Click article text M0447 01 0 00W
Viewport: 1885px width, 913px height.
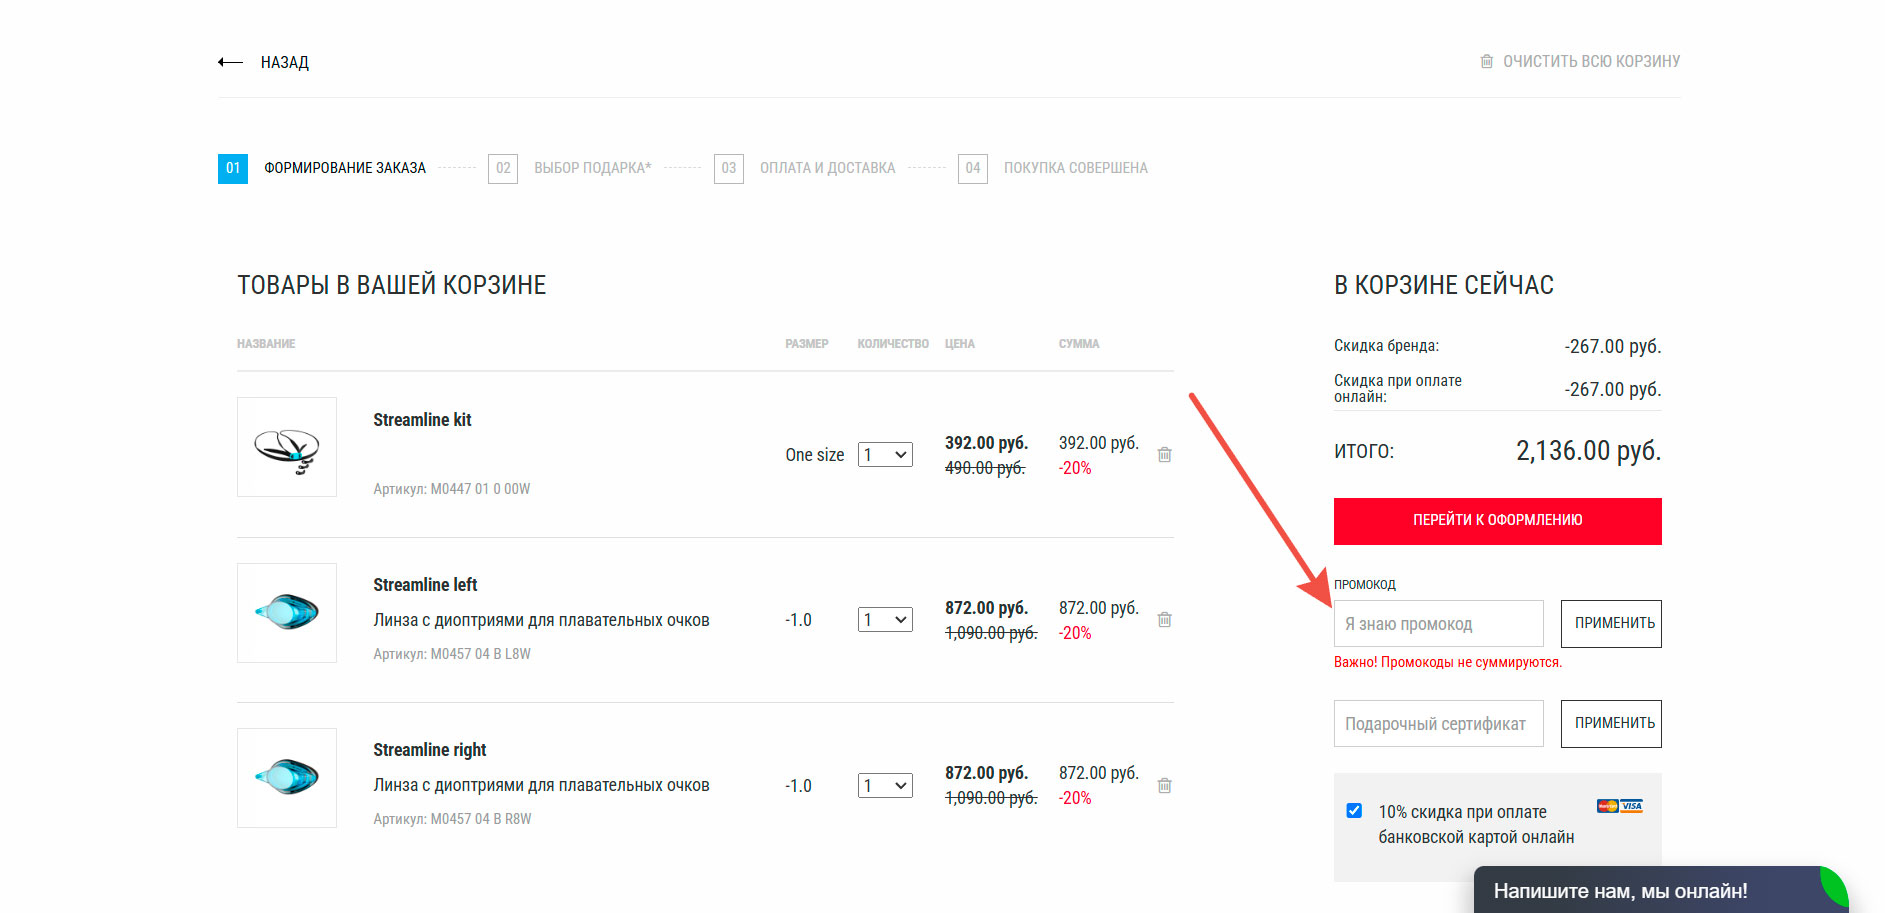tap(480, 489)
